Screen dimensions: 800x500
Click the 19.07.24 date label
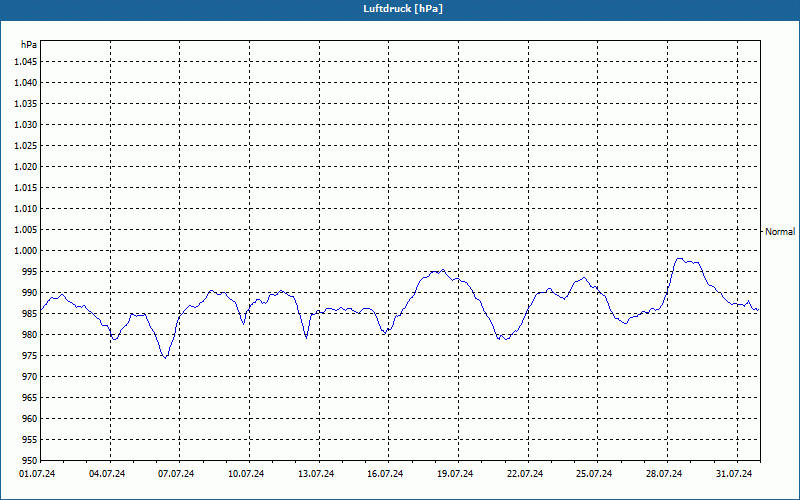coord(456,474)
